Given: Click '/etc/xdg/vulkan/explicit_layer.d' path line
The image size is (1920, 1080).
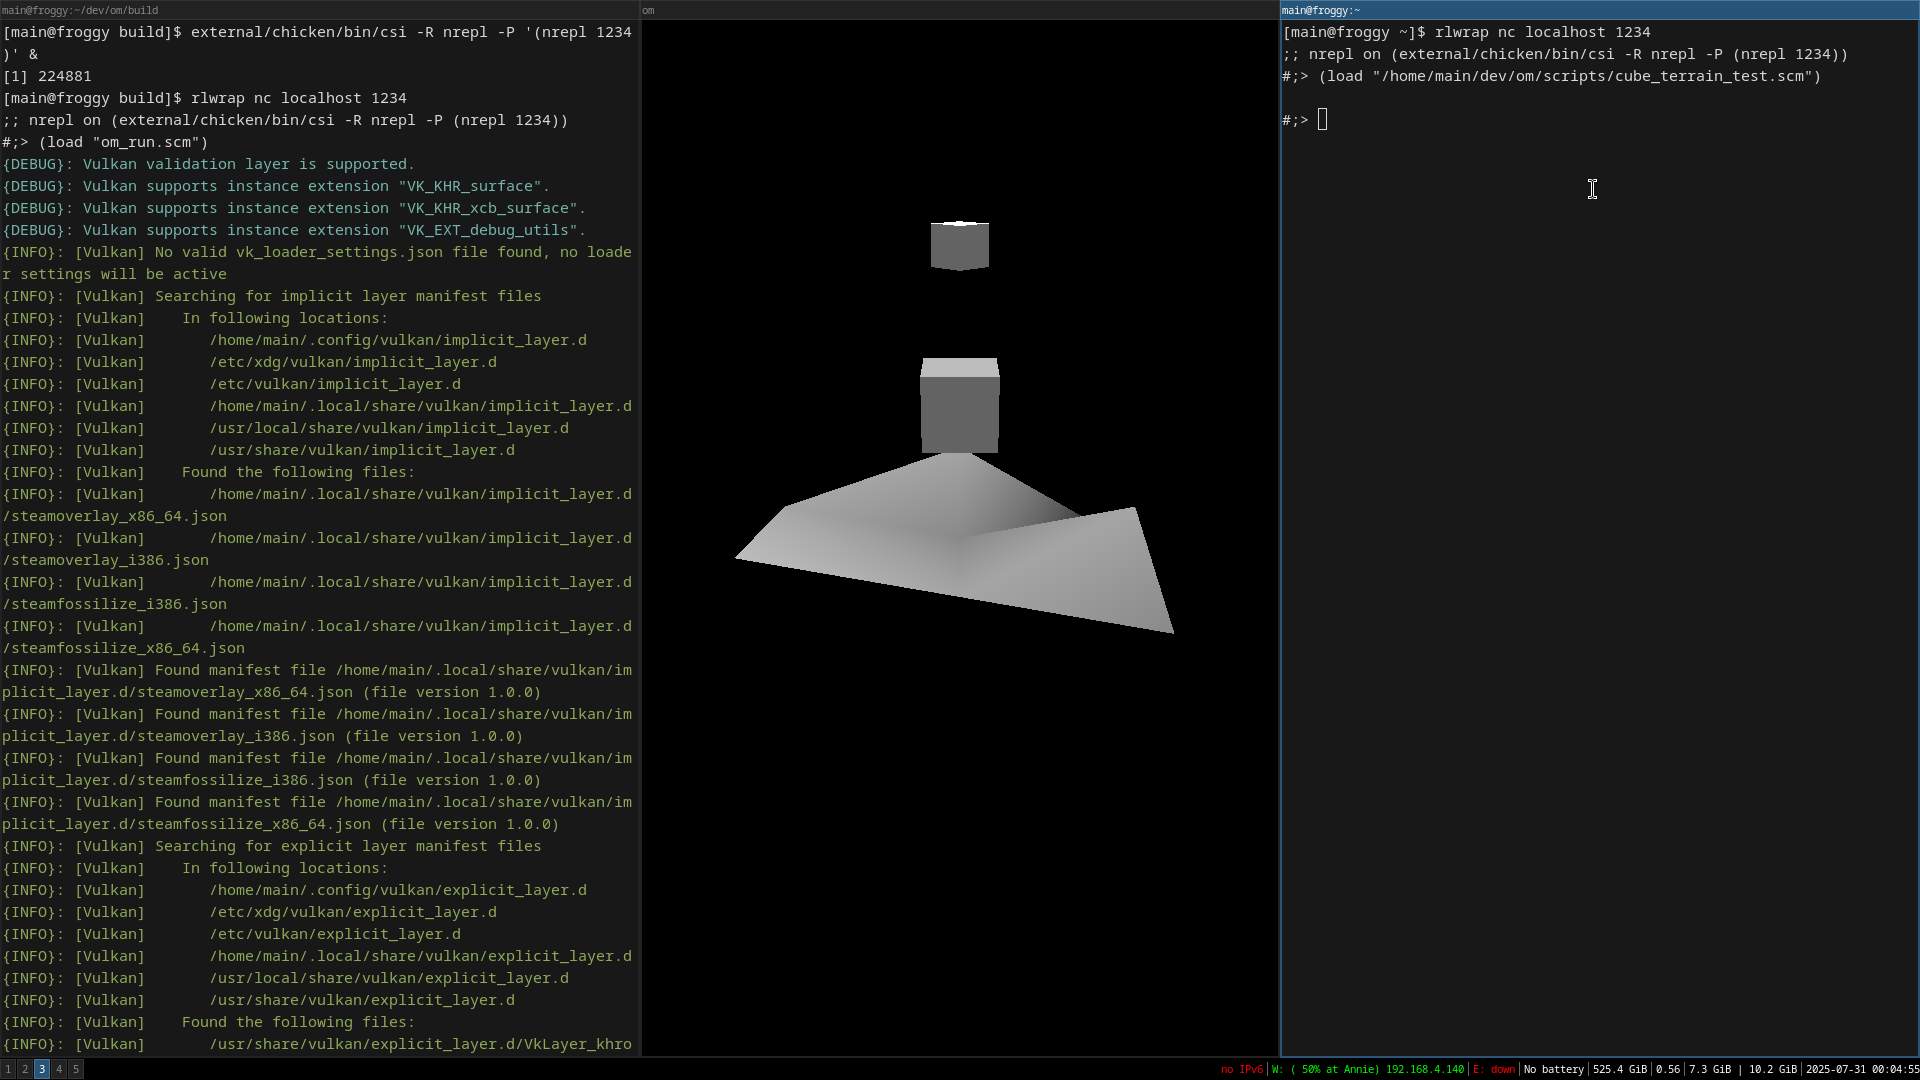Looking at the screenshot, I should click(249, 912).
